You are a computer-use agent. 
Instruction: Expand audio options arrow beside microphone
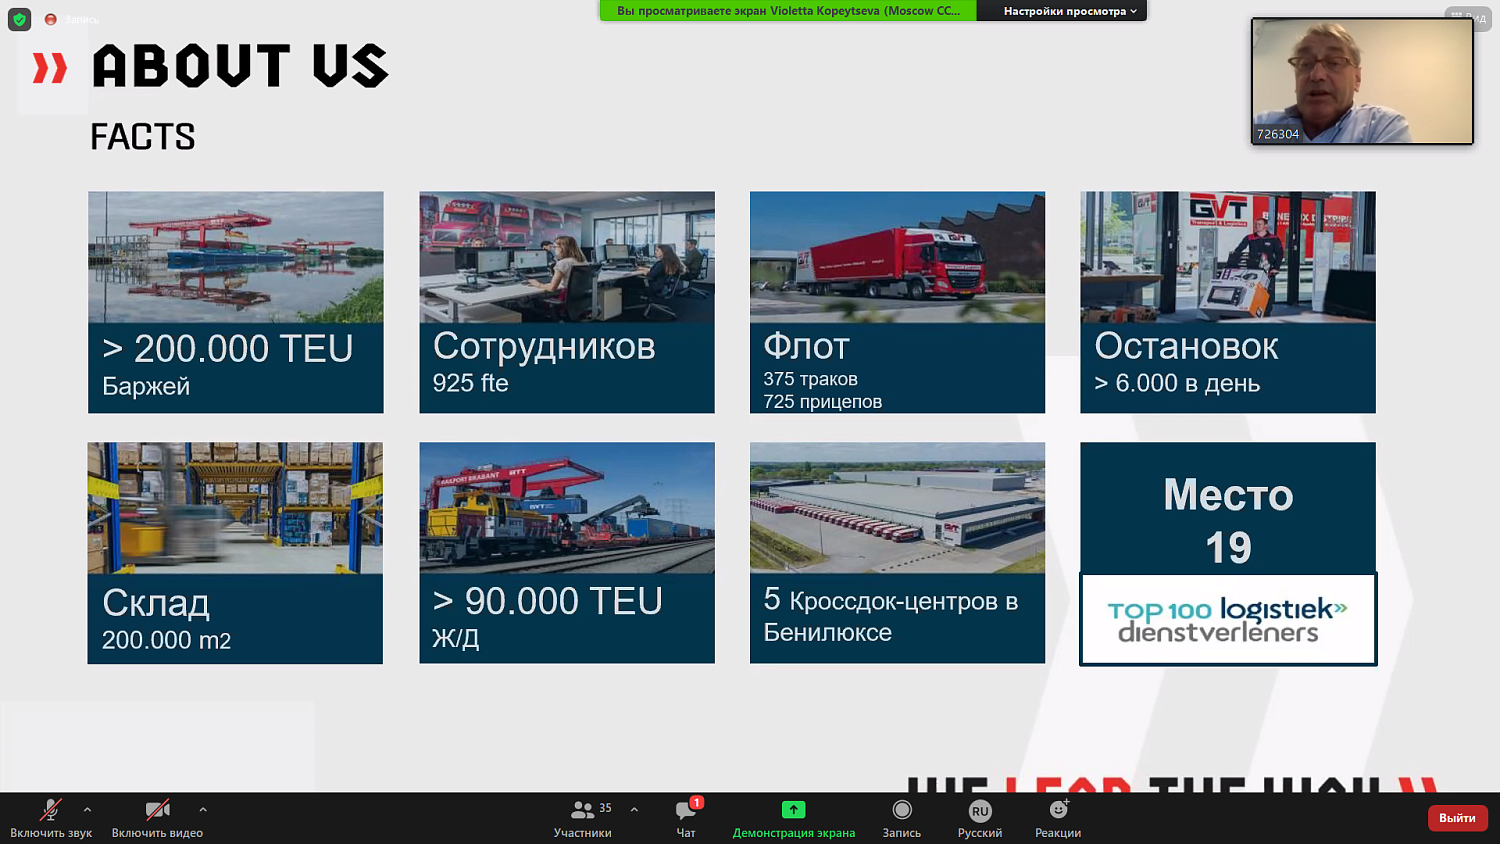pos(87,810)
